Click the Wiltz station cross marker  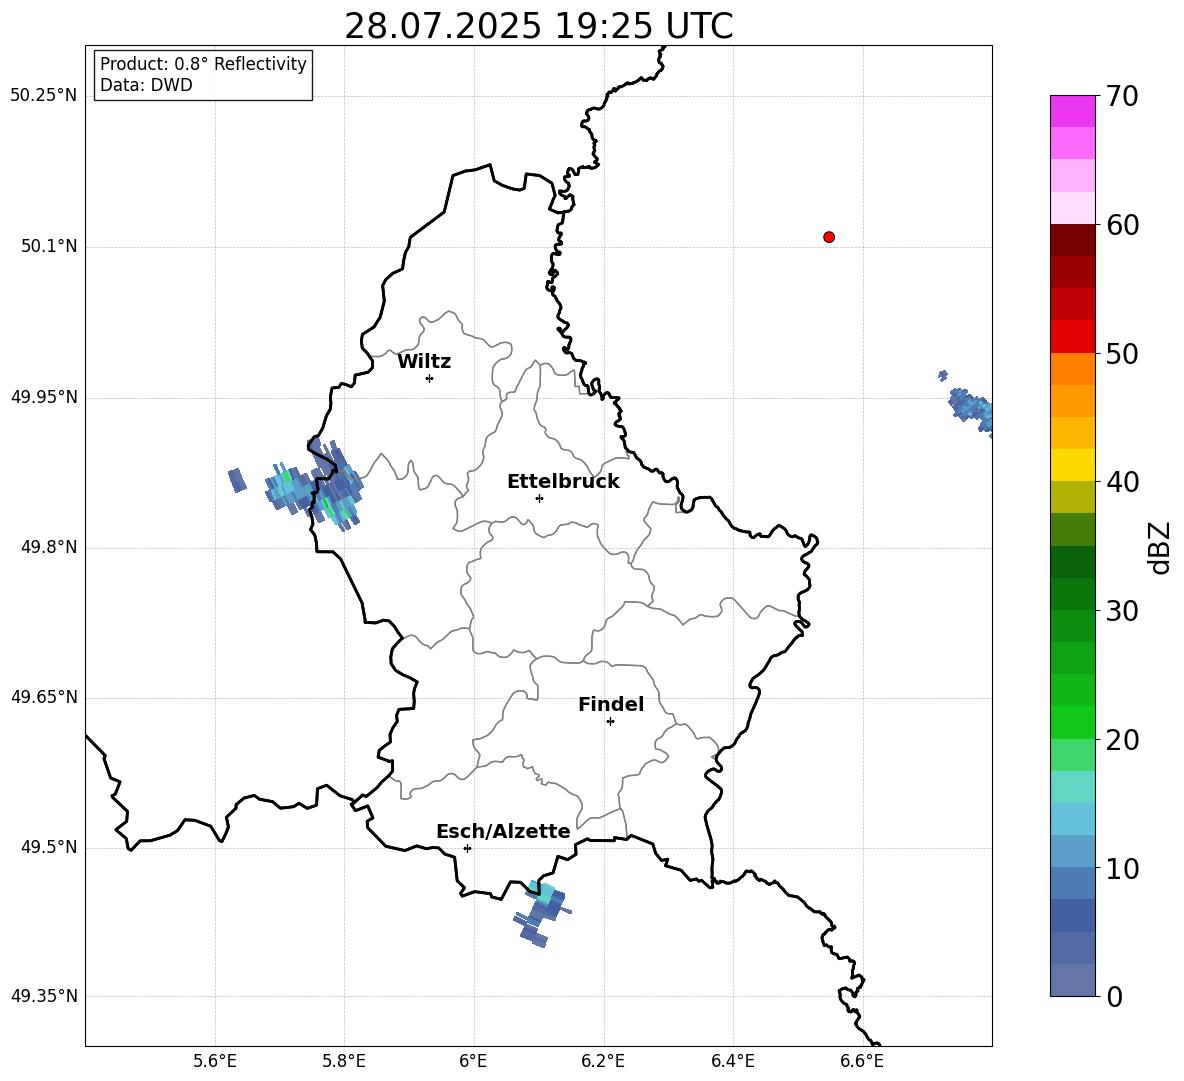coord(430,378)
